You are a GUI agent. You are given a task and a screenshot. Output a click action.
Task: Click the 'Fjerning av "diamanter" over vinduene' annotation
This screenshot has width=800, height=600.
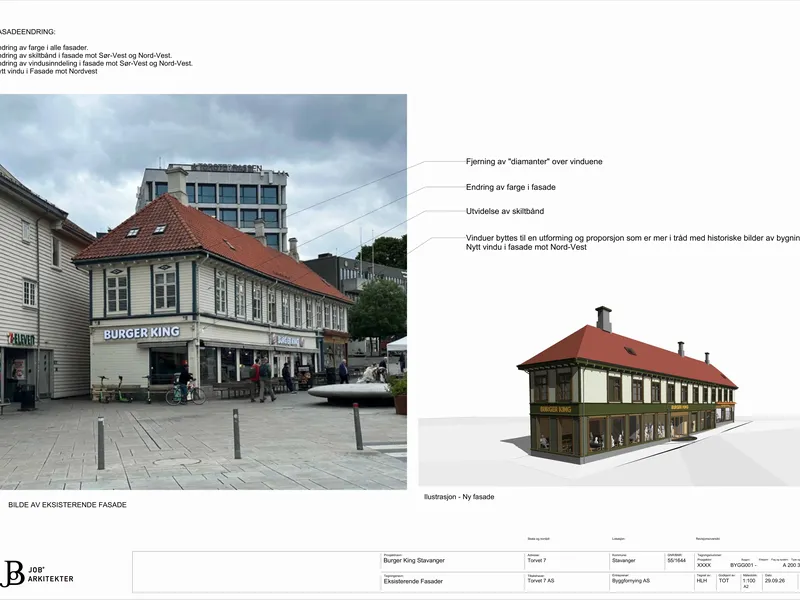point(534,162)
